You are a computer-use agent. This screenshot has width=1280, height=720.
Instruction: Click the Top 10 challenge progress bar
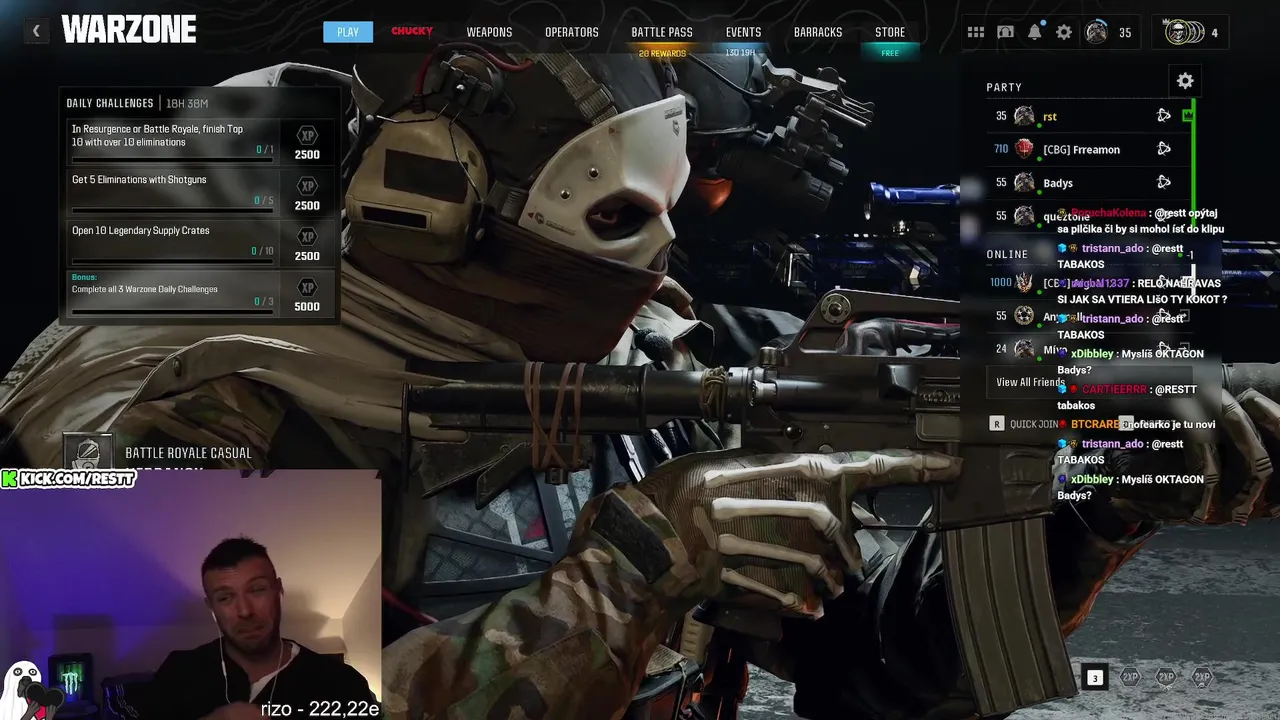coord(172,160)
